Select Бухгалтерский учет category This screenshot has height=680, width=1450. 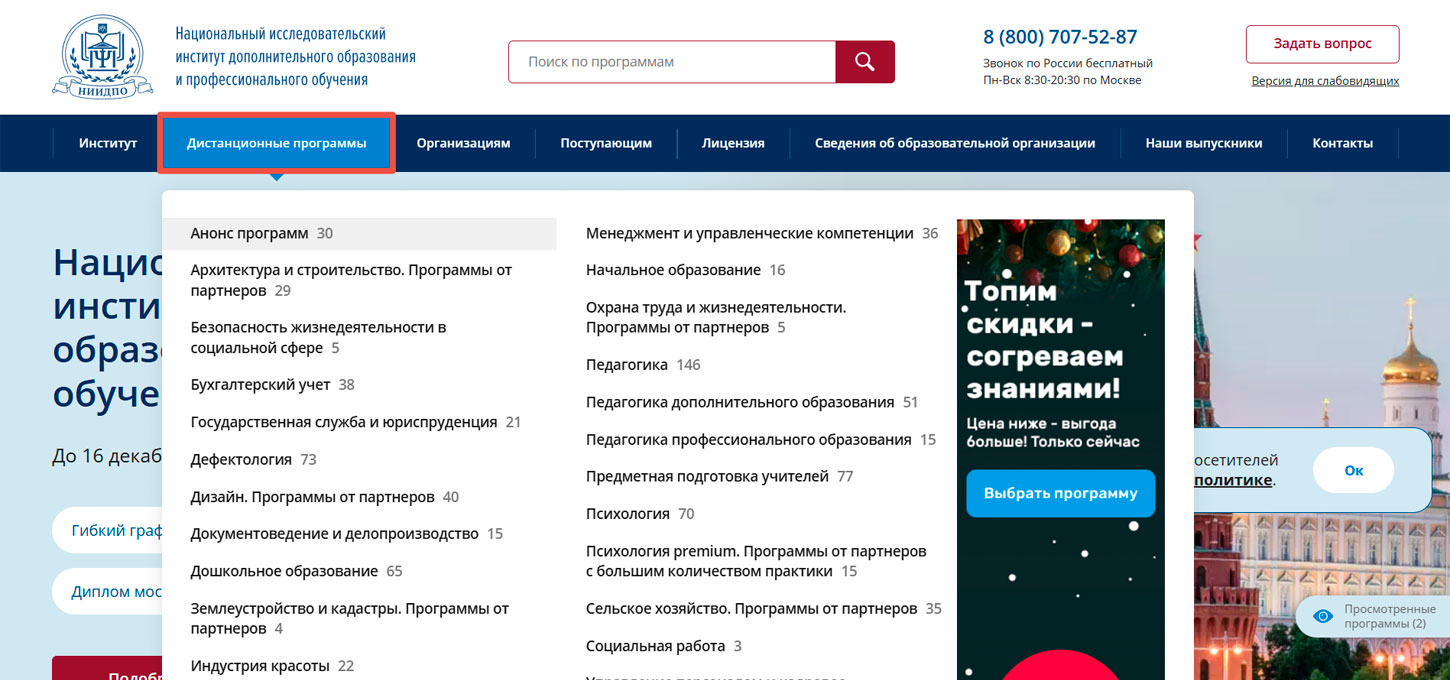[272, 384]
